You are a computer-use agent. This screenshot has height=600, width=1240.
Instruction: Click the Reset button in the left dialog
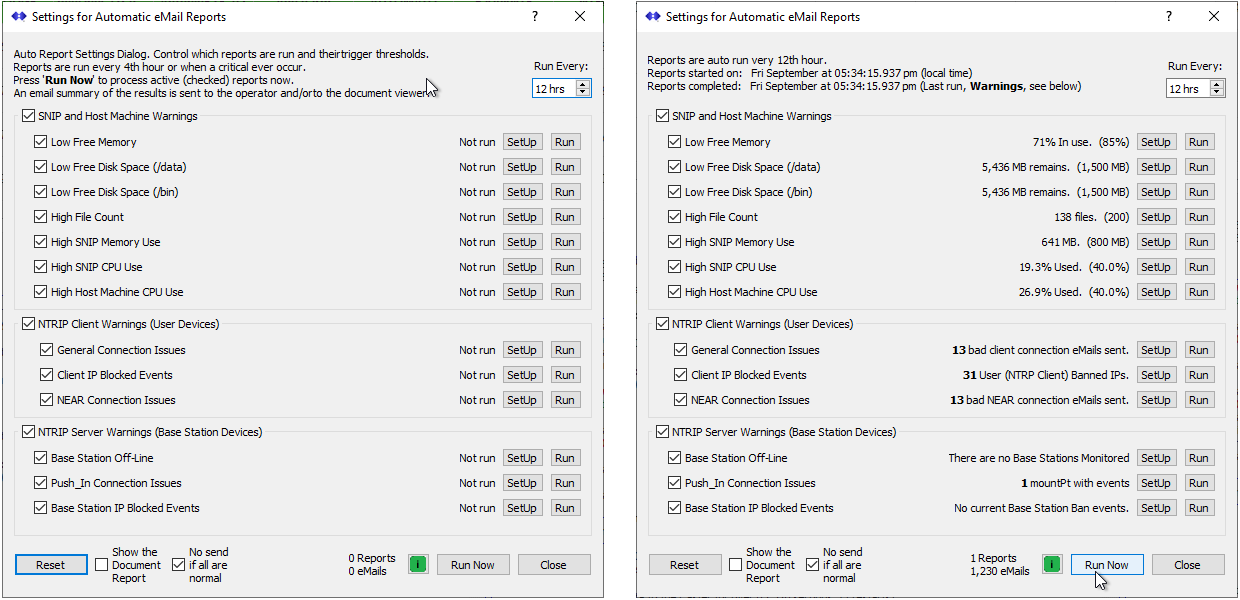[x=51, y=565]
